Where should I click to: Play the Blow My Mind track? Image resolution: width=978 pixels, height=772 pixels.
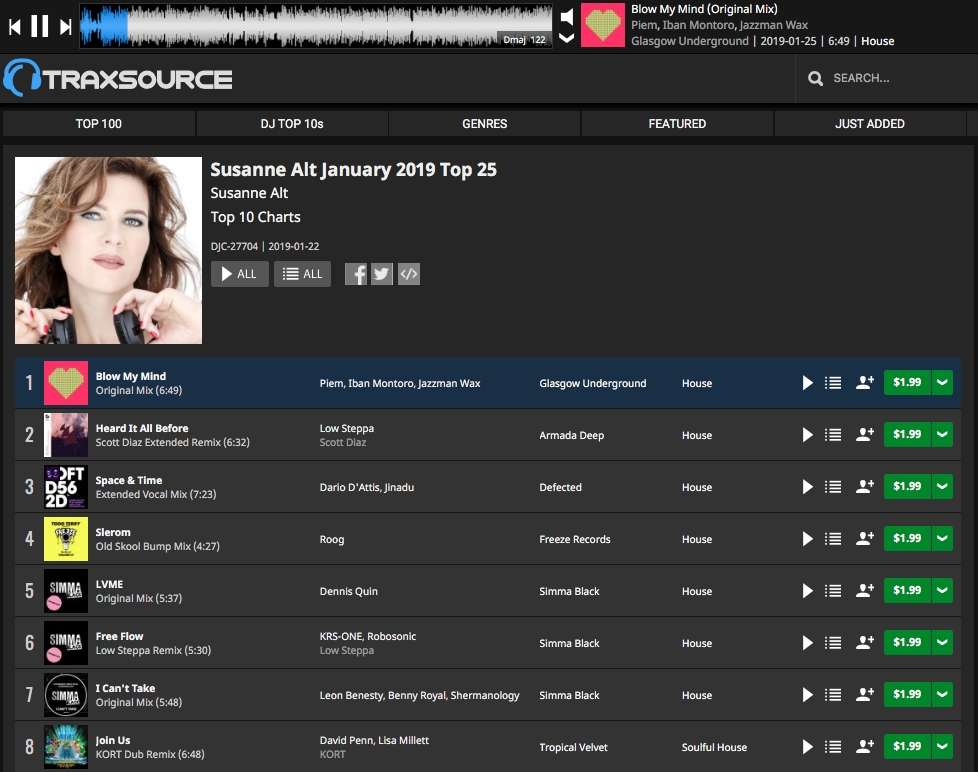[808, 383]
